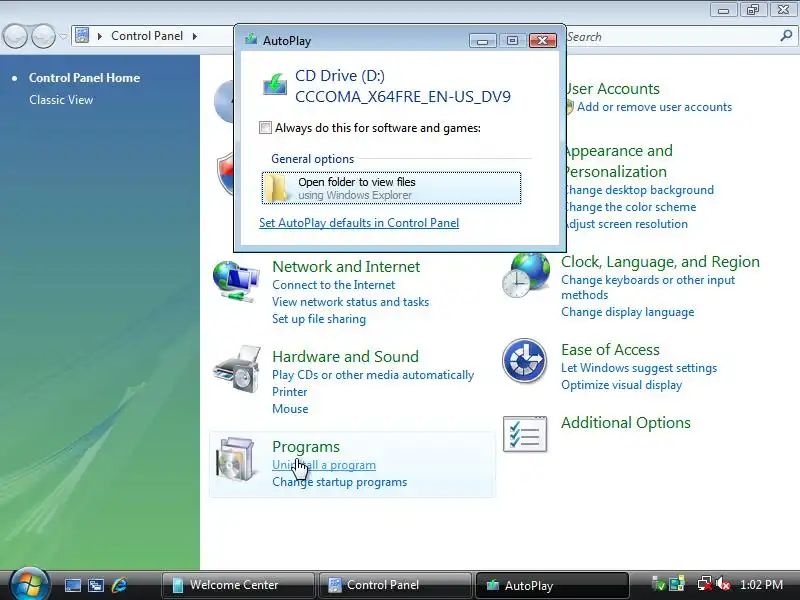Viewport: 800px width, 600px height.
Task: Open the Printer link
Action: pyautogui.click(x=289, y=392)
